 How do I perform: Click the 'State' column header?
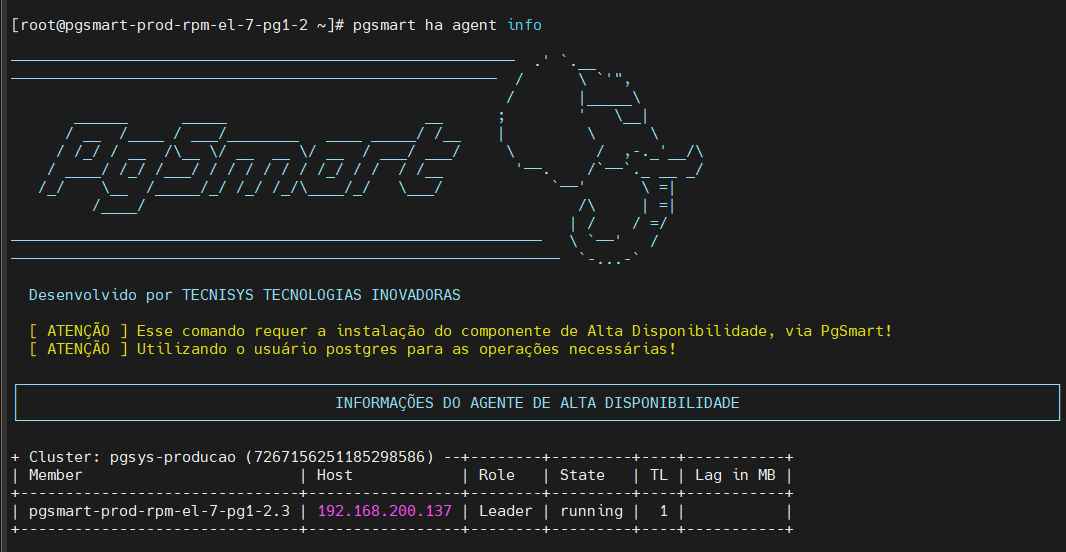point(582,475)
